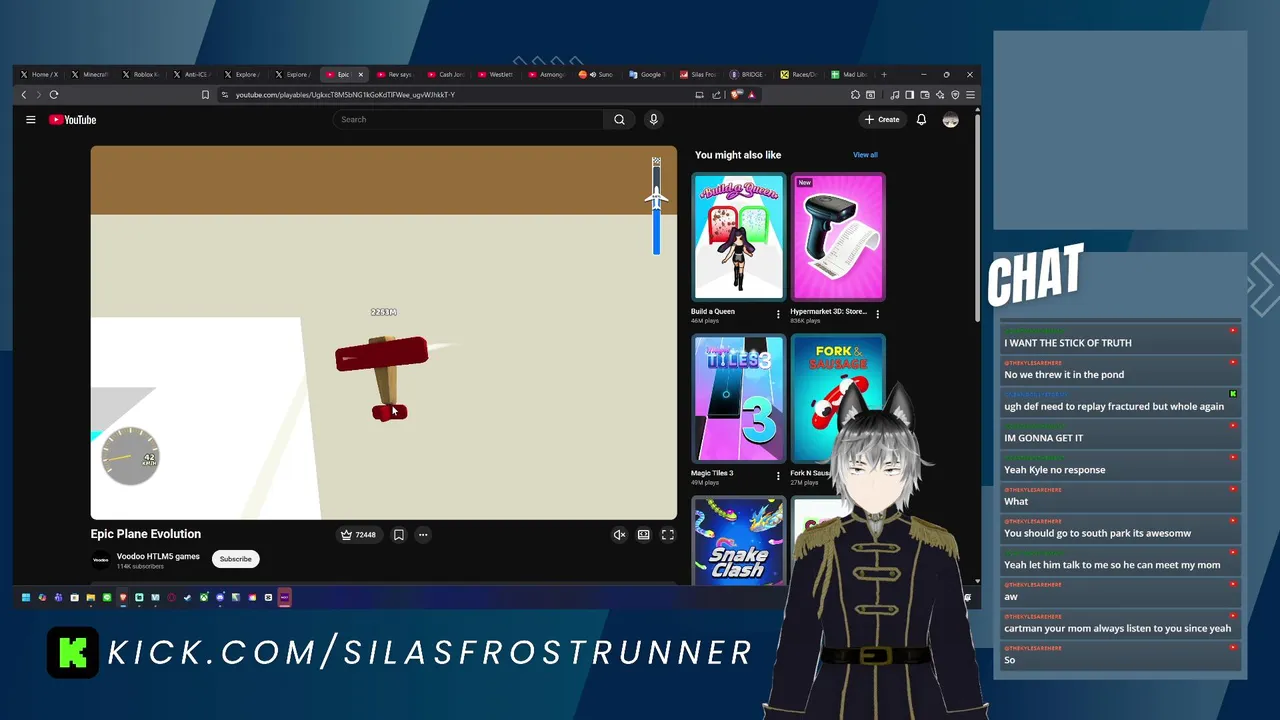Focus the YouTube search field
The image size is (1280, 720).
point(468,120)
